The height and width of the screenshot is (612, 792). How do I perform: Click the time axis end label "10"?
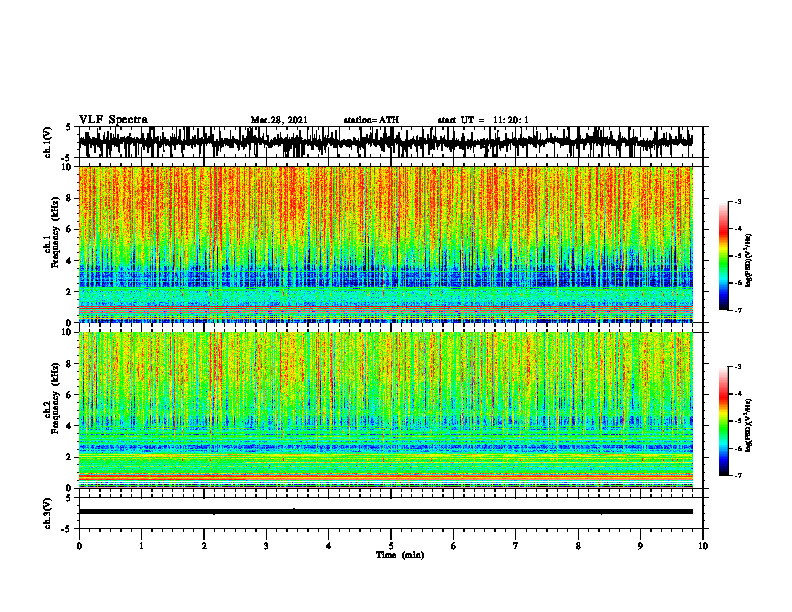click(x=703, y=546)
